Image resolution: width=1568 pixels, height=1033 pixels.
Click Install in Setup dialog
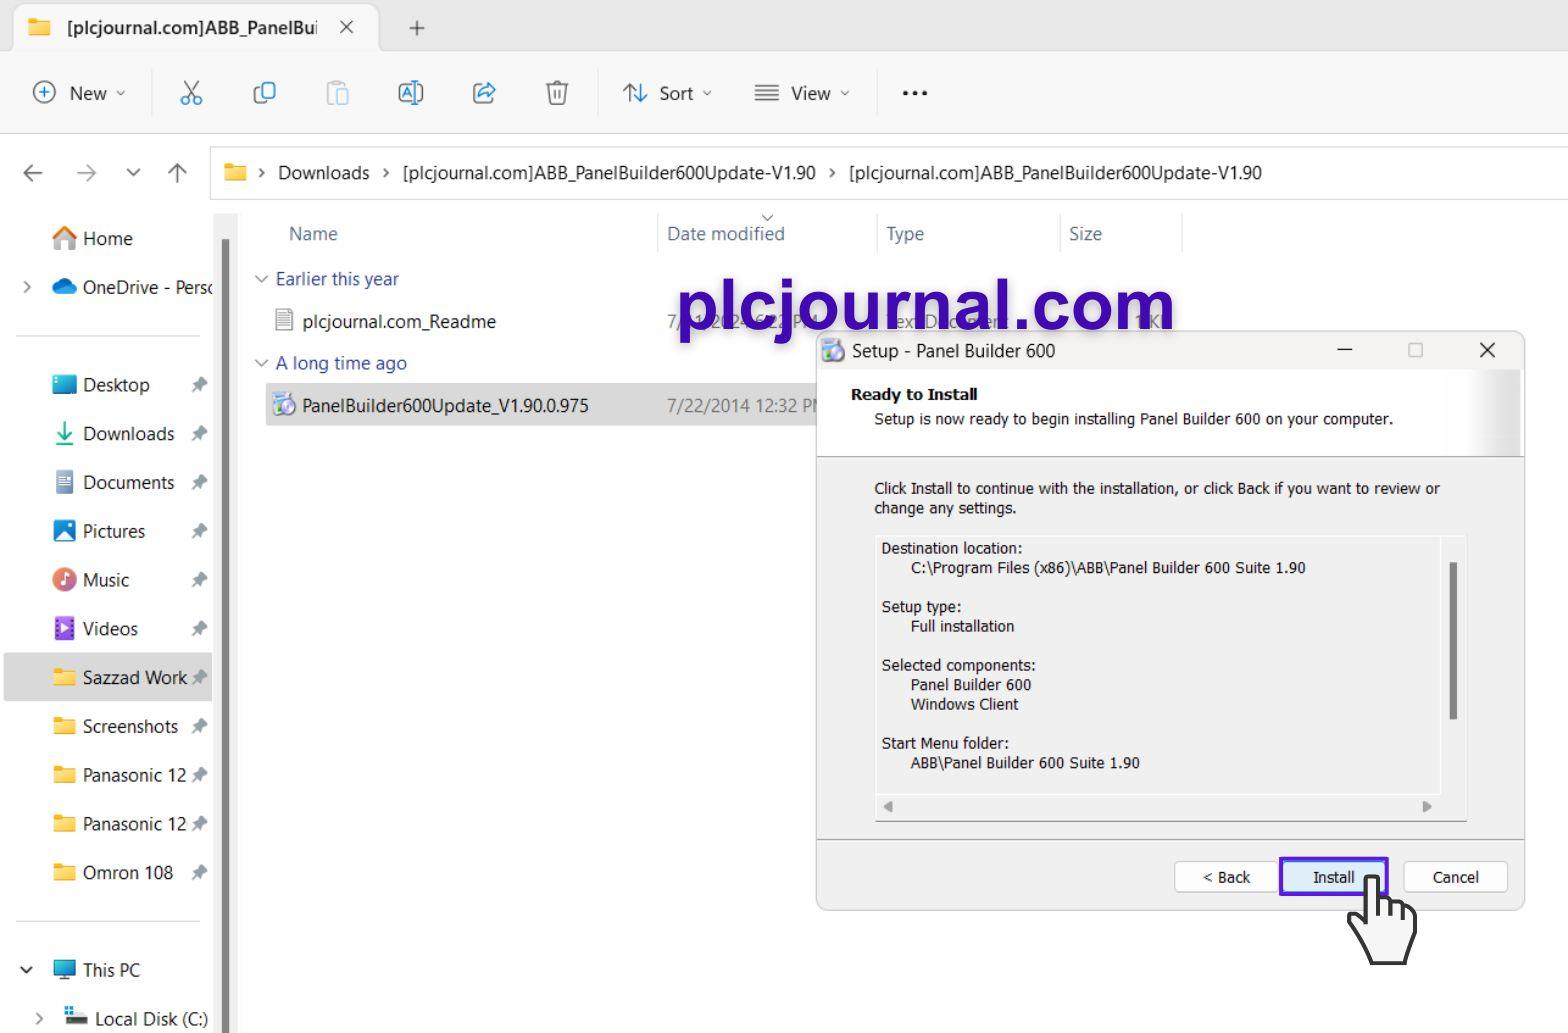pyautogui.click(x=1333, y=877)
